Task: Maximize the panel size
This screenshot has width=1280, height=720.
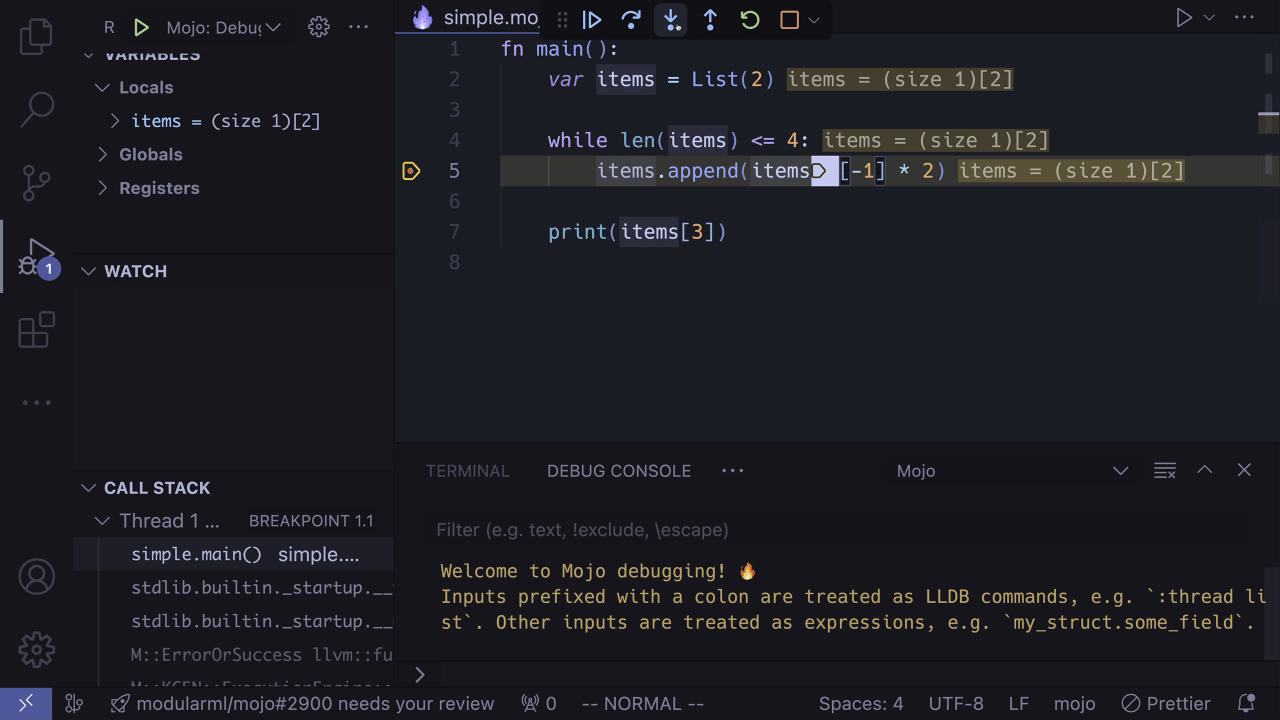Action: point(1205,470)
